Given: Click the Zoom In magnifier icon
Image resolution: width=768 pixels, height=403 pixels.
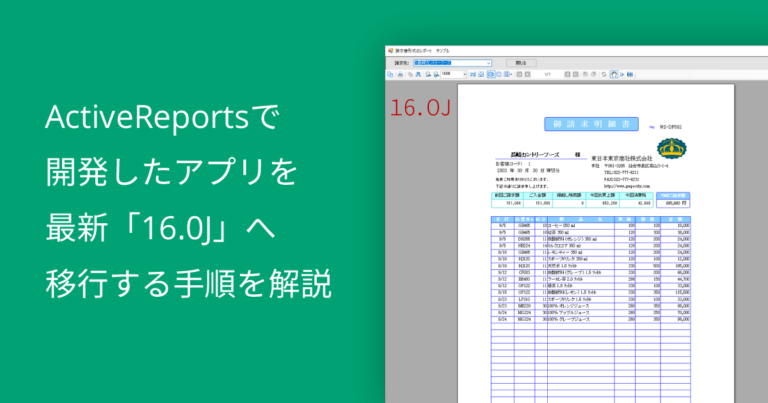Looking at the screenshot, I should point(436,74).
